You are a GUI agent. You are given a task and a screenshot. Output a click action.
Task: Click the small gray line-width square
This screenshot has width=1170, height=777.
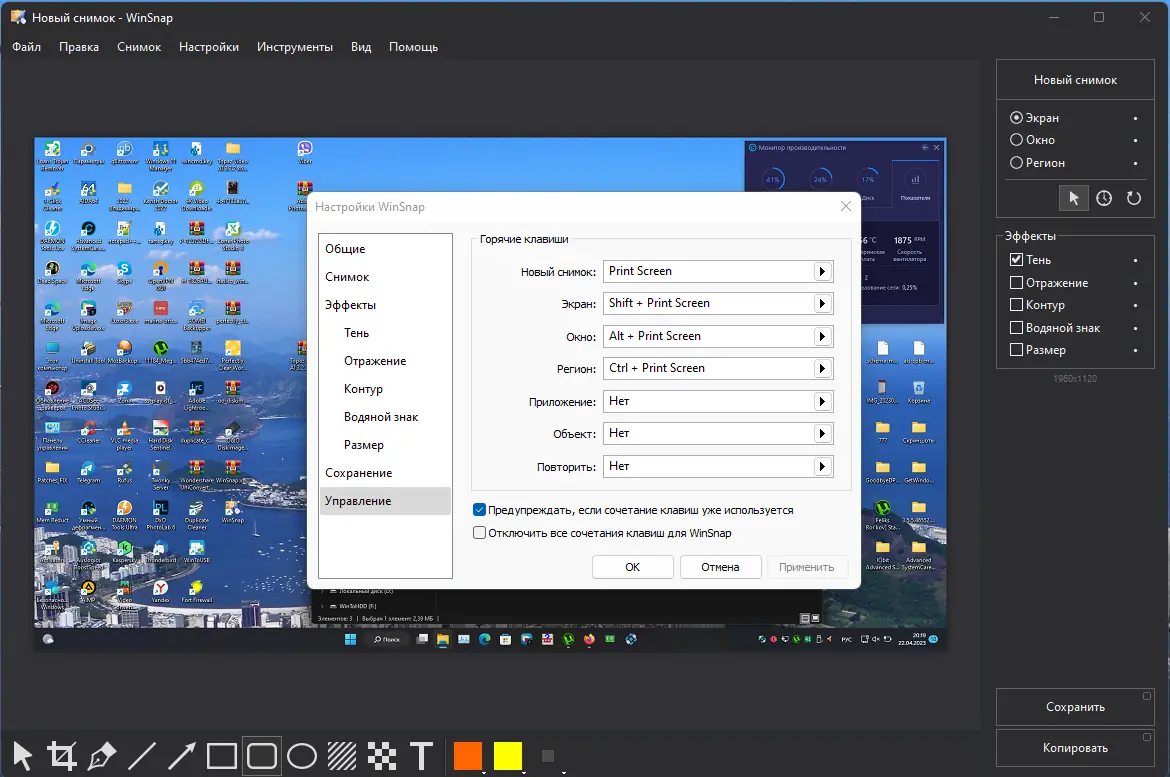tap(548, 756)
